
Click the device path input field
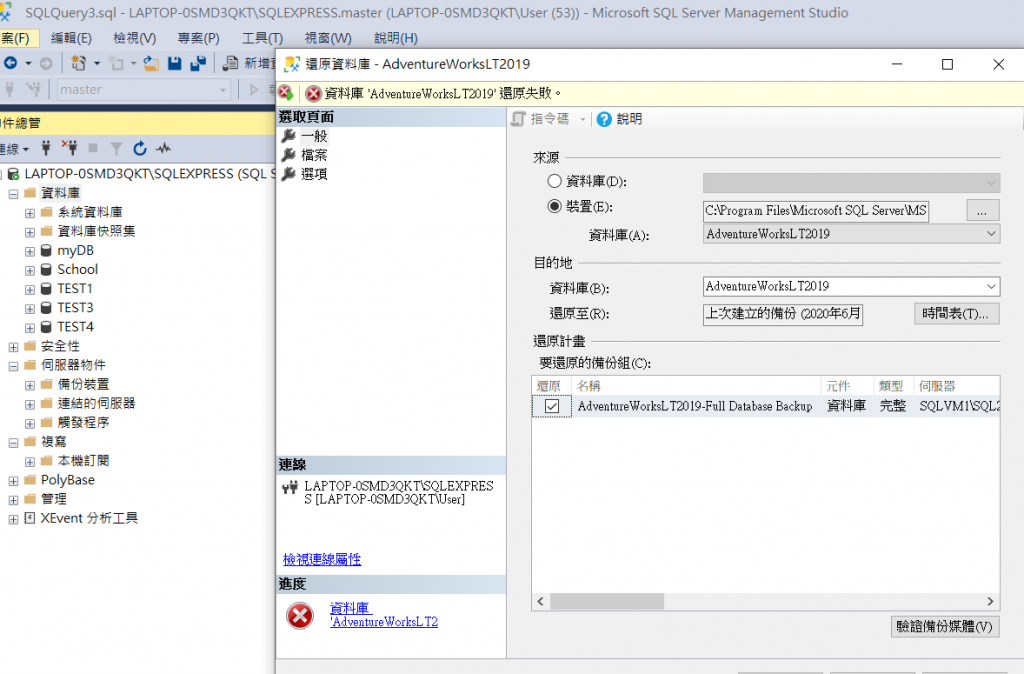coord(816,210)
